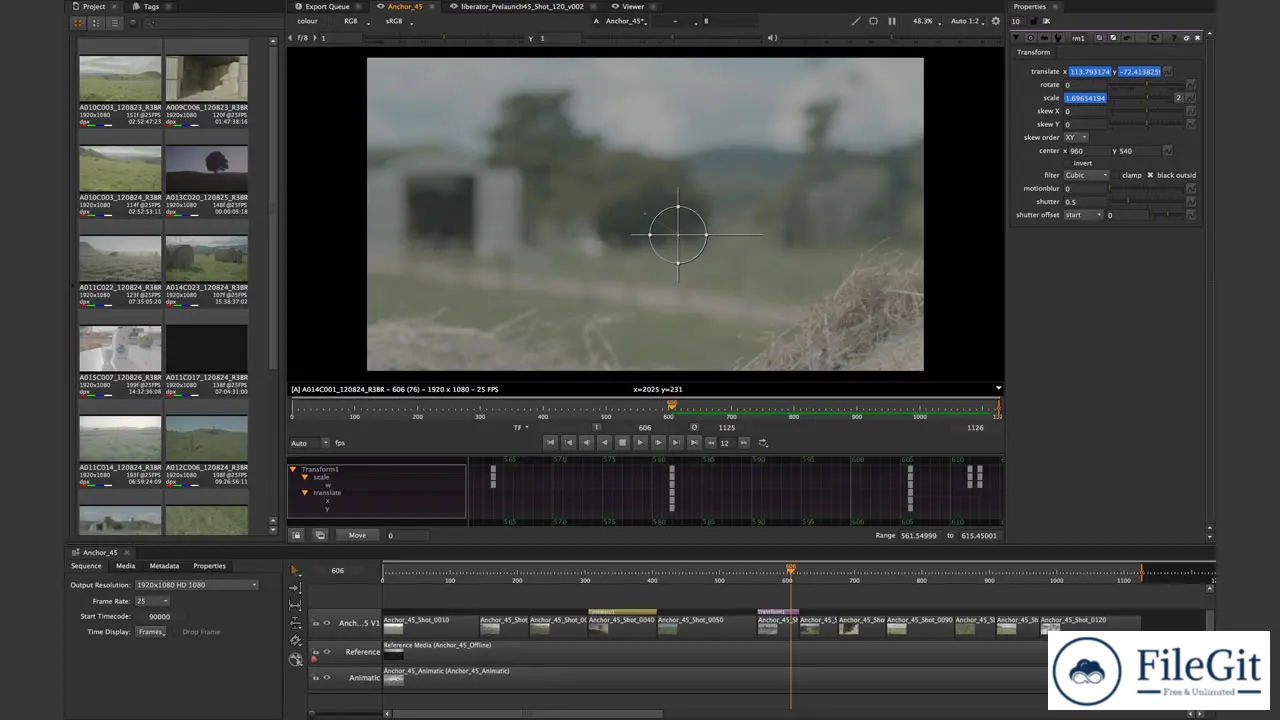
Task: Open the sRGB colorspace dropdown
Action: [x=398, y=21]
